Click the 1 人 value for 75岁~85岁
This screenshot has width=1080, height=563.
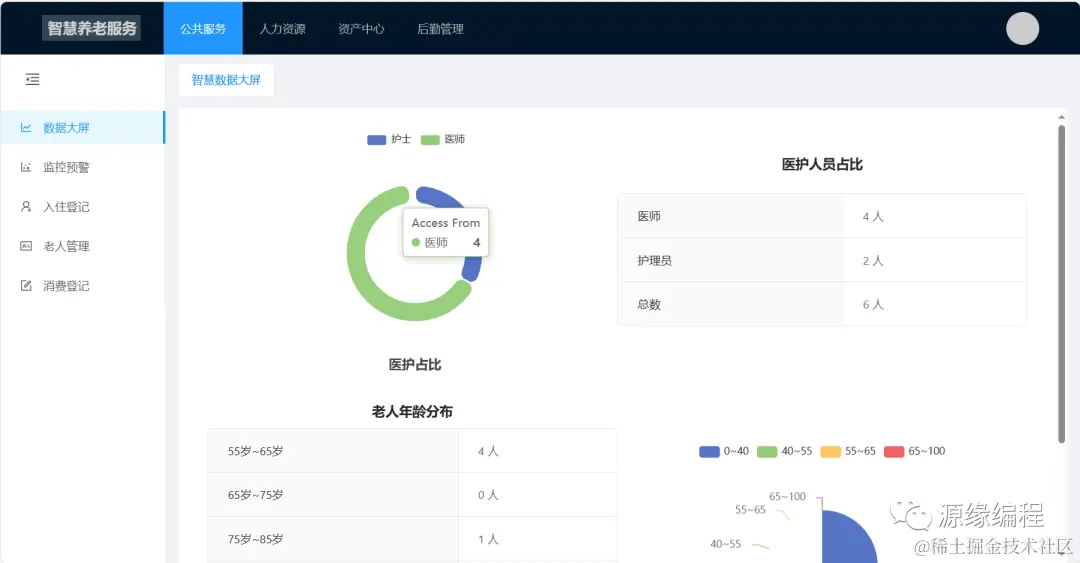(x=488, y=539)
